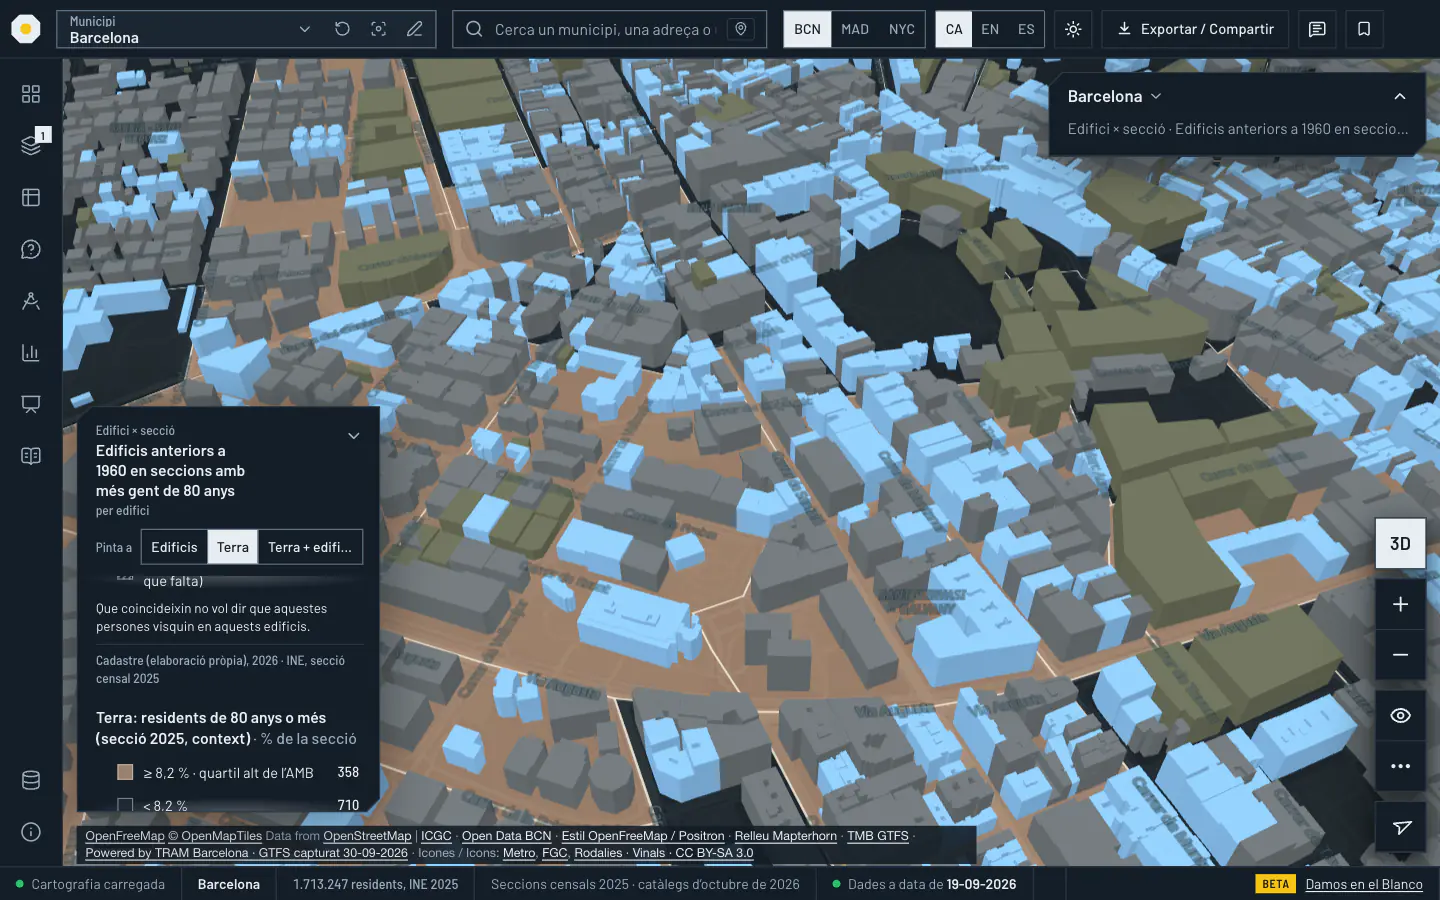
Task: Toggle the 3D map view button
Action: (1400, 543)
